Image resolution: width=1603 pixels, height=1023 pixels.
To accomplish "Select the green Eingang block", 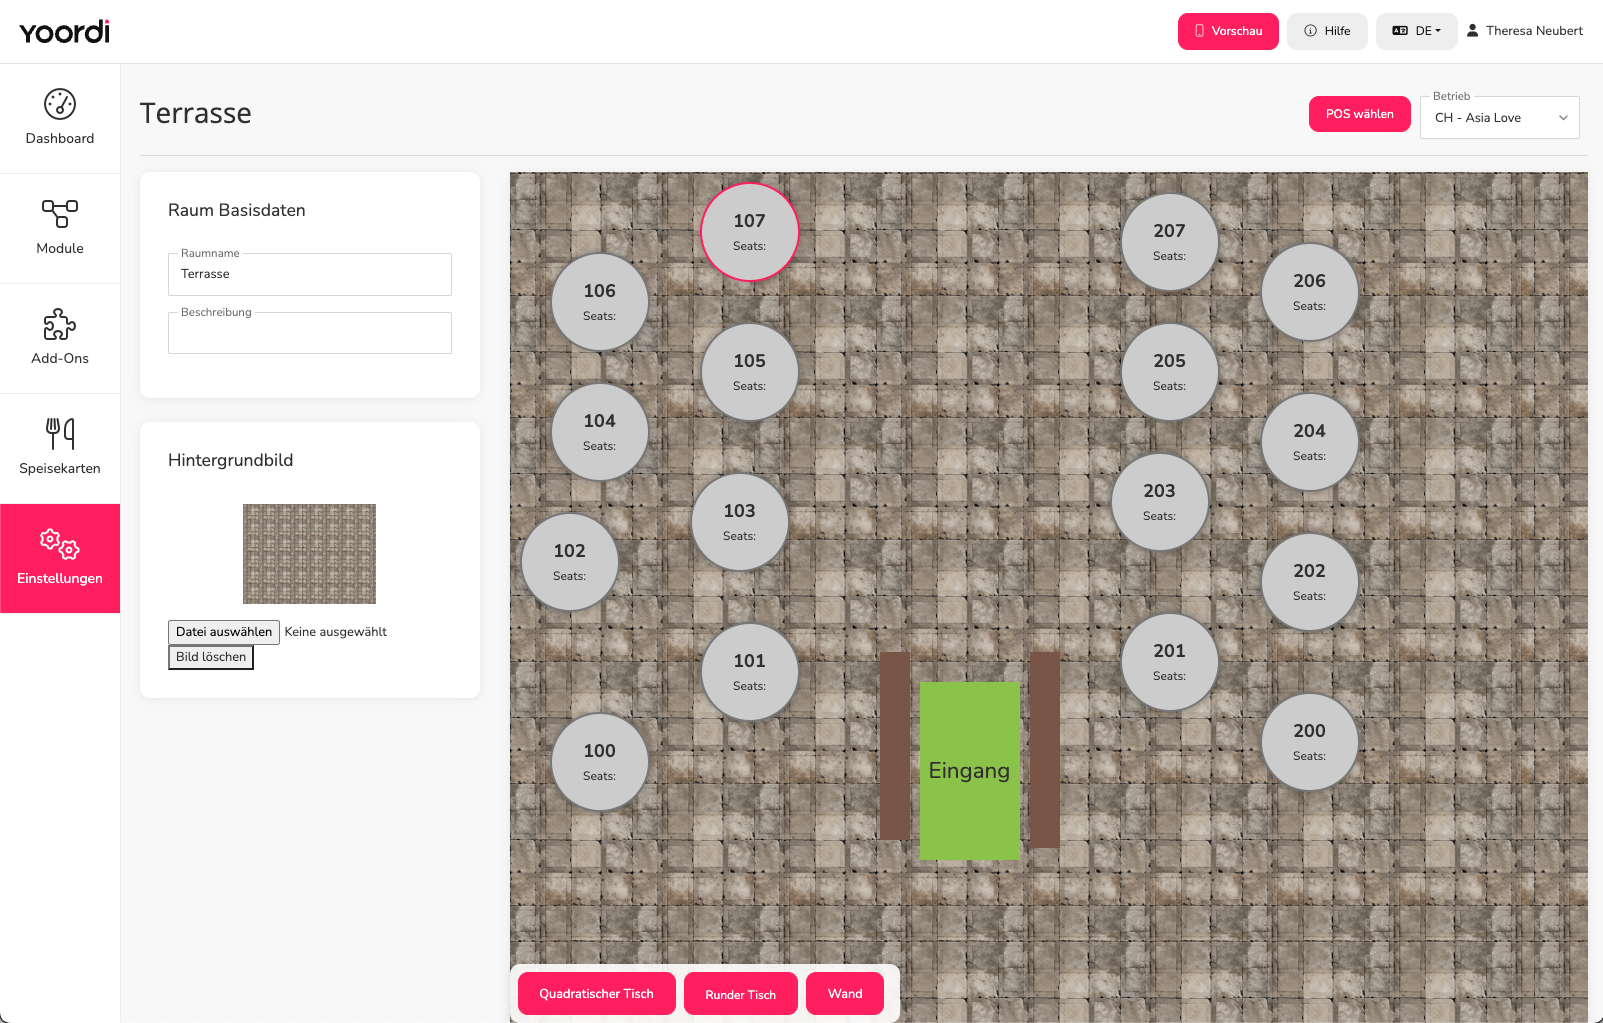I will coord(970,770).
